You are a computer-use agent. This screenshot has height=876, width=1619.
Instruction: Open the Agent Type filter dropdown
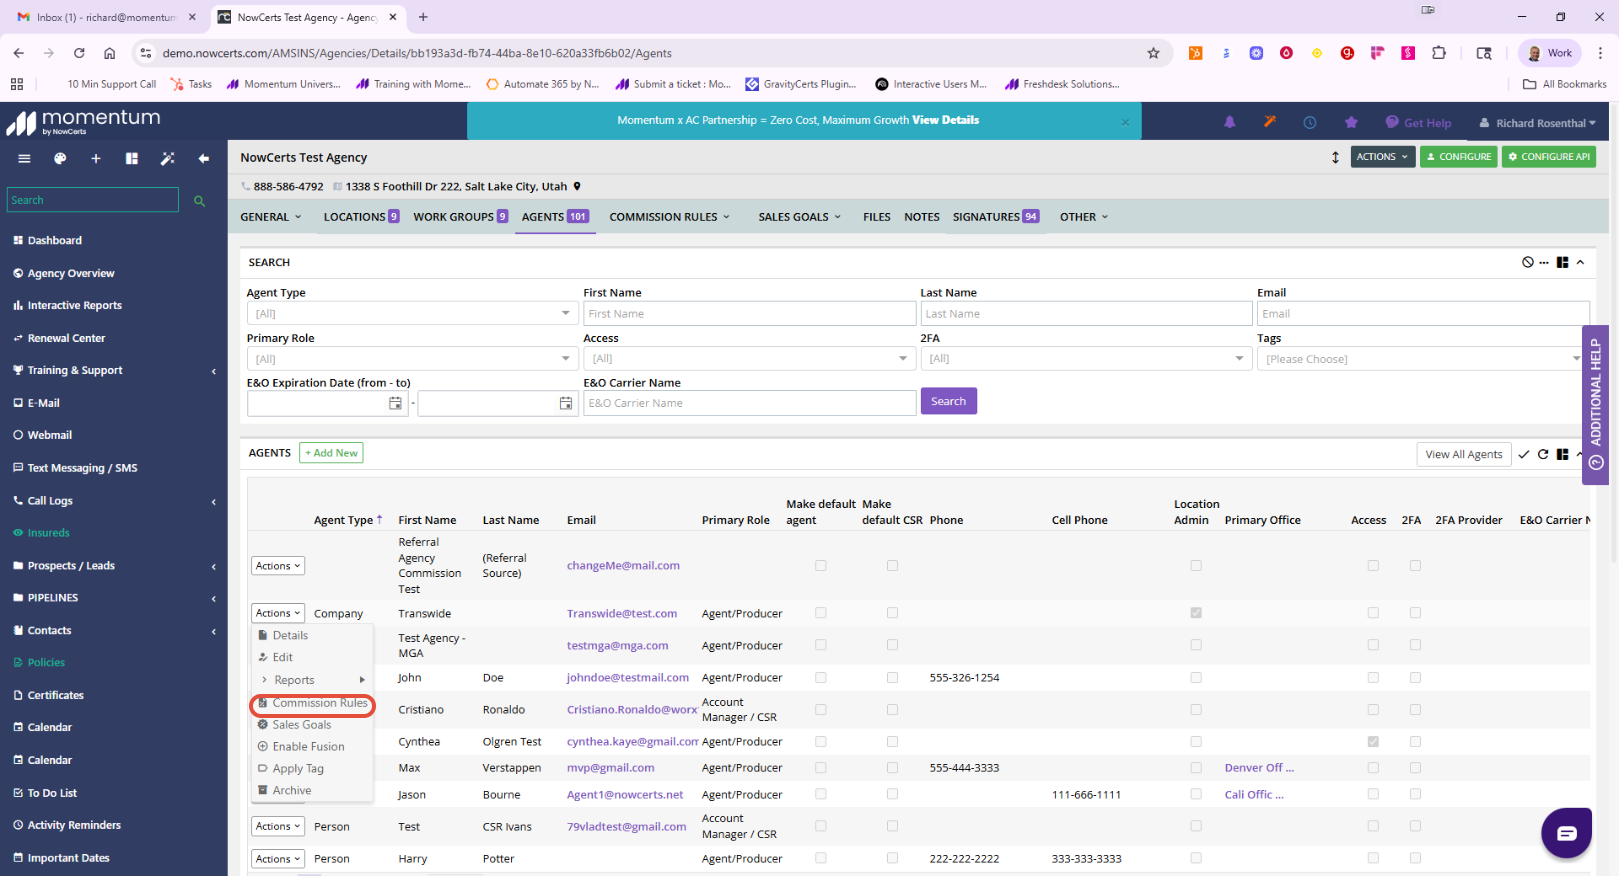pyautogui.click(x=412, y=314)
